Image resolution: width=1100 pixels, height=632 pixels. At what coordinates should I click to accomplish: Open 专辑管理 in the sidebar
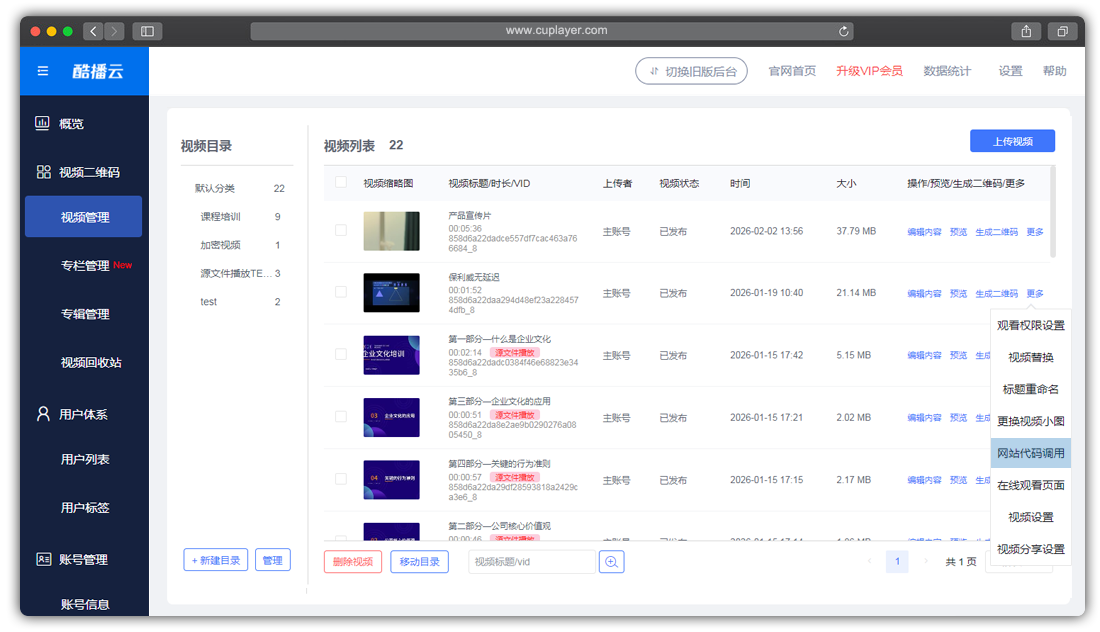pos(84,314)
